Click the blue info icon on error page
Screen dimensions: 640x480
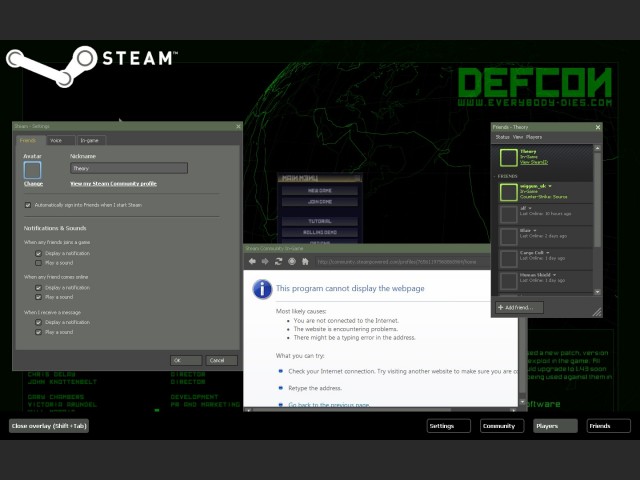[262, 289]
